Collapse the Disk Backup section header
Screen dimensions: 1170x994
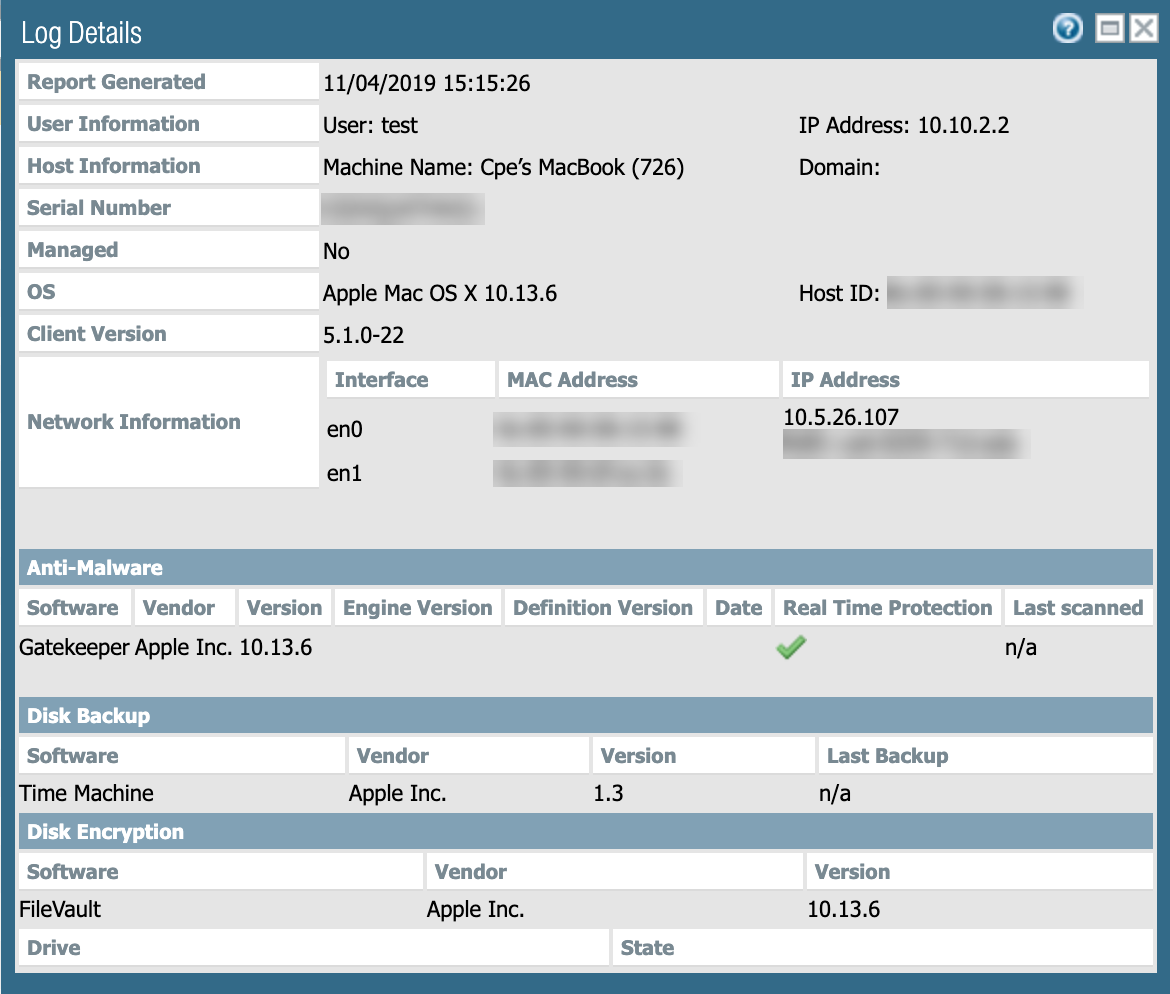click(88, 716)
